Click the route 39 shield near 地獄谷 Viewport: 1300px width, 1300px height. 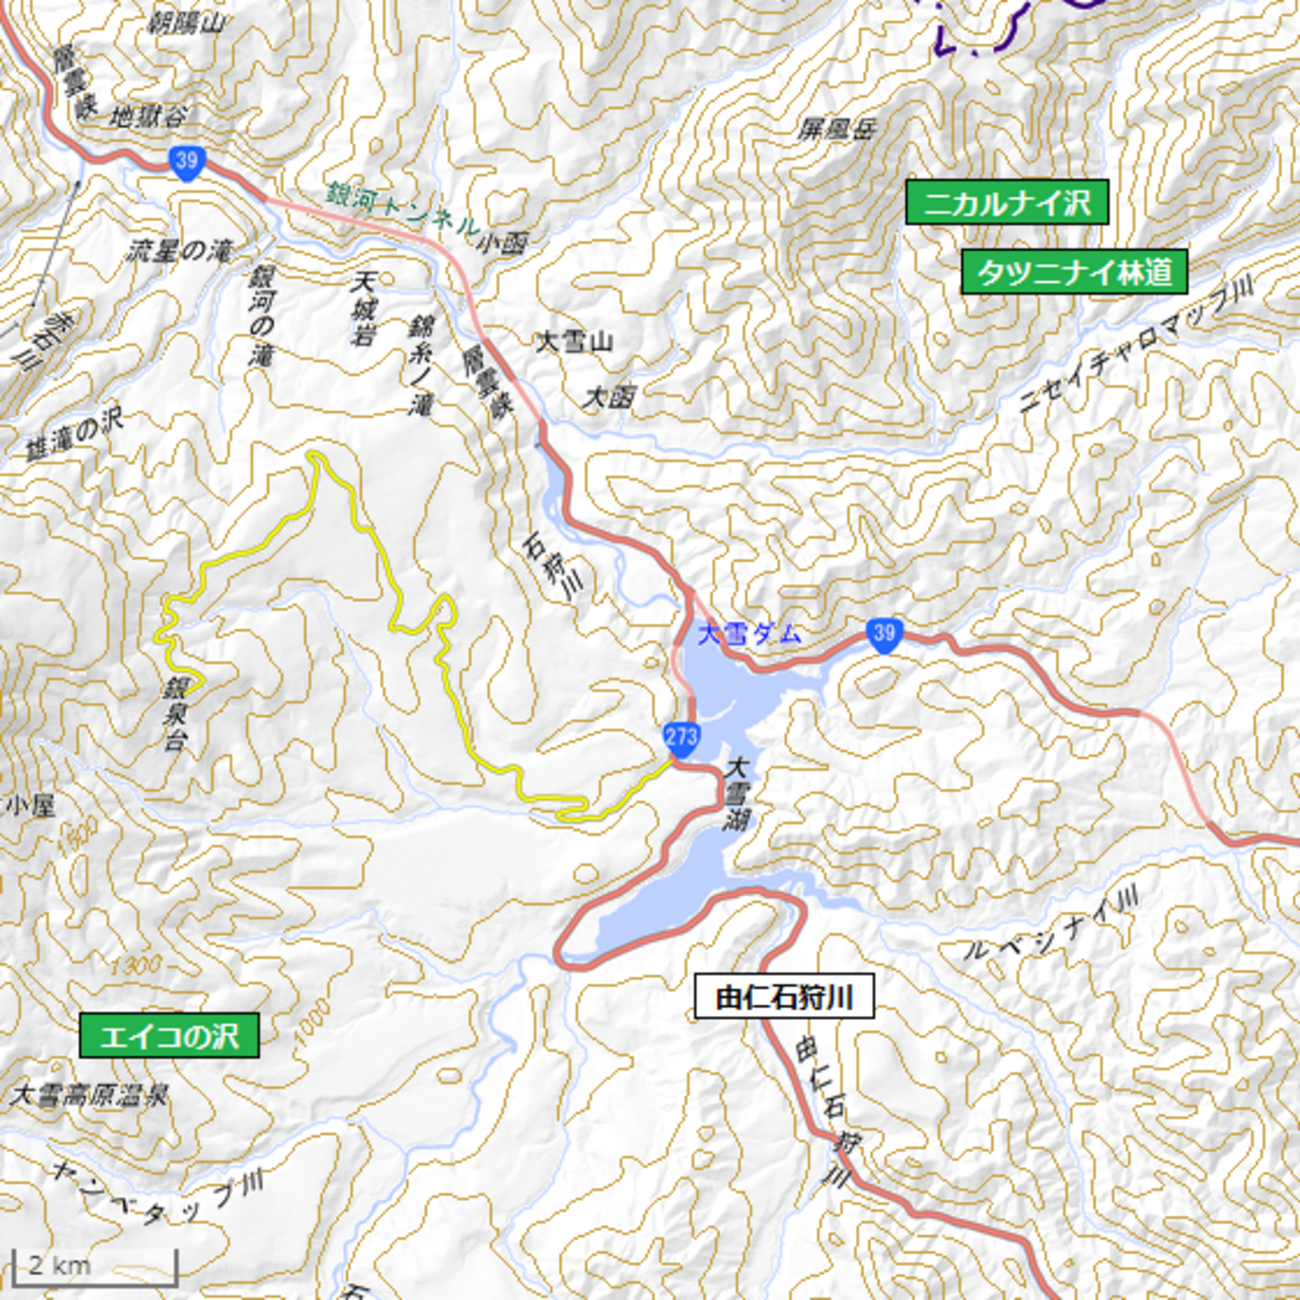(x=186, y=162)
